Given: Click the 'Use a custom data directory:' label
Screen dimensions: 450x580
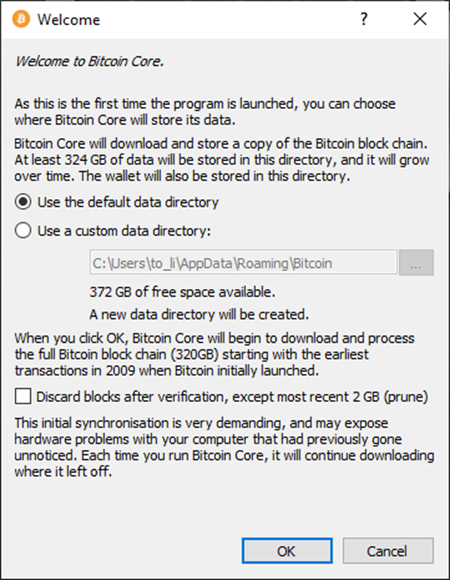Looking at the screenshot, I should (124, 231).
